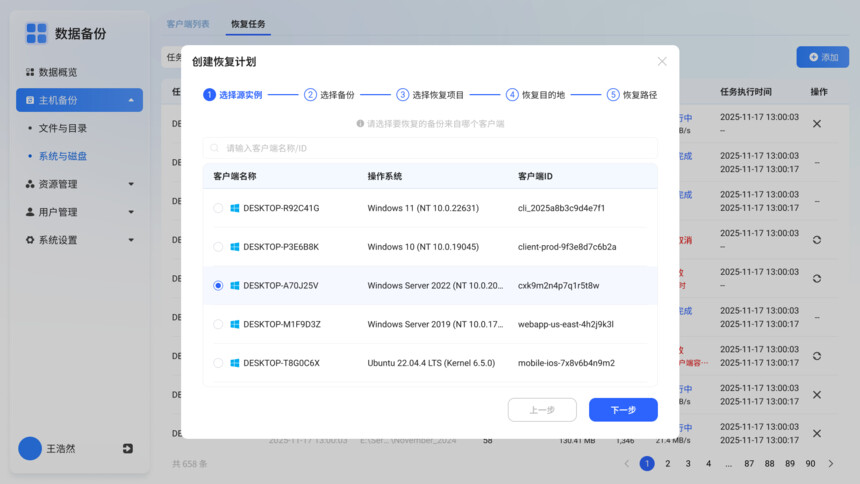Select the DESKTOP-R92C41G radio button
Screen dimensions: 860x484
tap(218, 208)
